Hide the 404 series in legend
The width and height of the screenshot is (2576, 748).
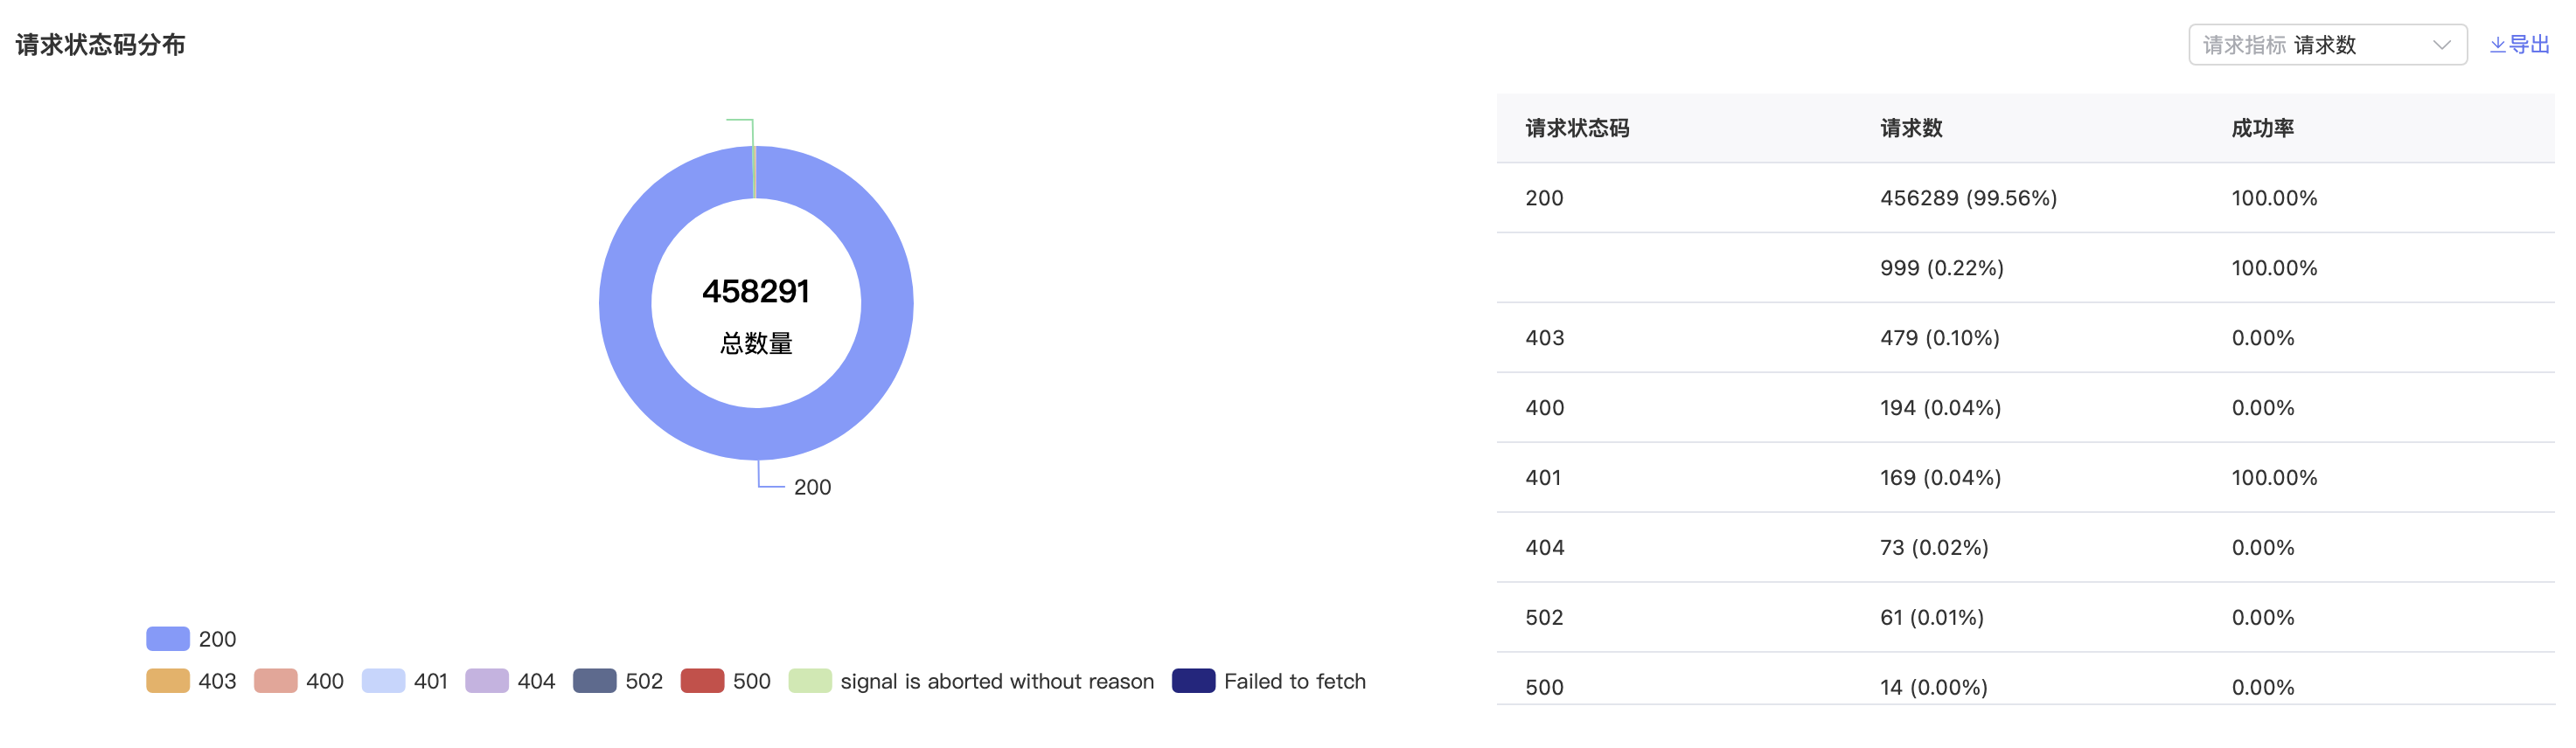click(510, 681)
